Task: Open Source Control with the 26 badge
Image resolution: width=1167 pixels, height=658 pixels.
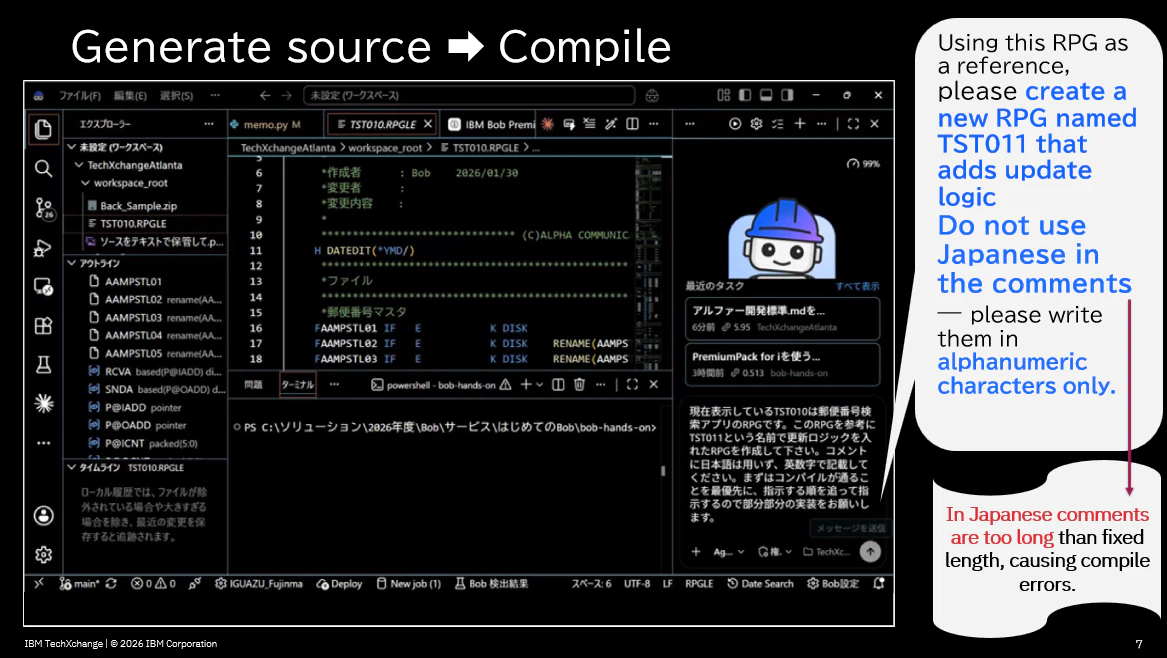Action: (x=44, y=208)
